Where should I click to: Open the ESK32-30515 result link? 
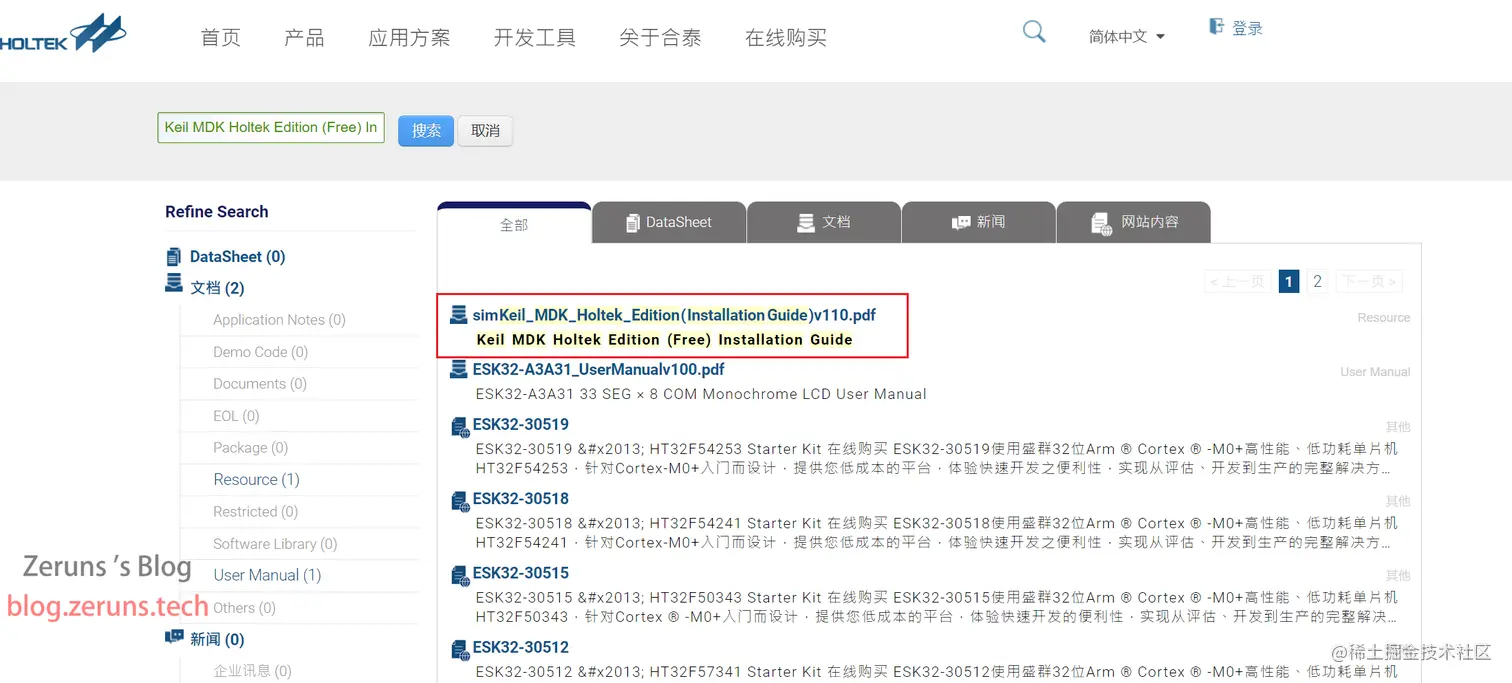521,573
